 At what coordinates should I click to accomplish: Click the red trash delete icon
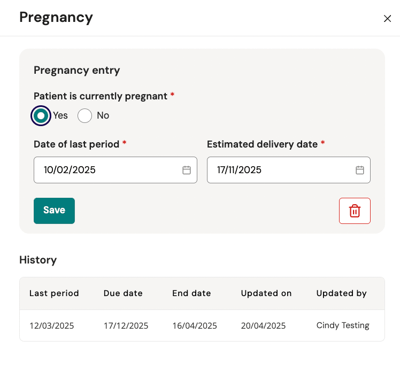point(355,211)
